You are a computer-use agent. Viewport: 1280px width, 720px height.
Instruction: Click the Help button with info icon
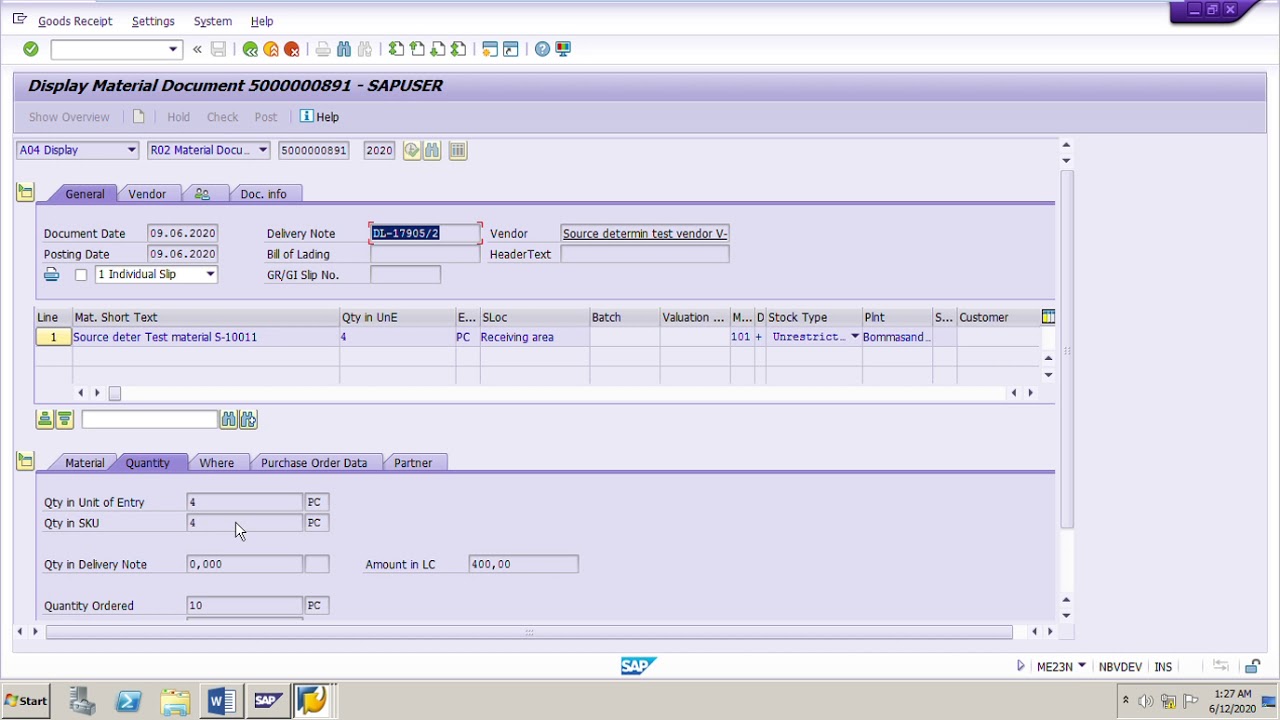pyautogui.click(x=320, y=117)
